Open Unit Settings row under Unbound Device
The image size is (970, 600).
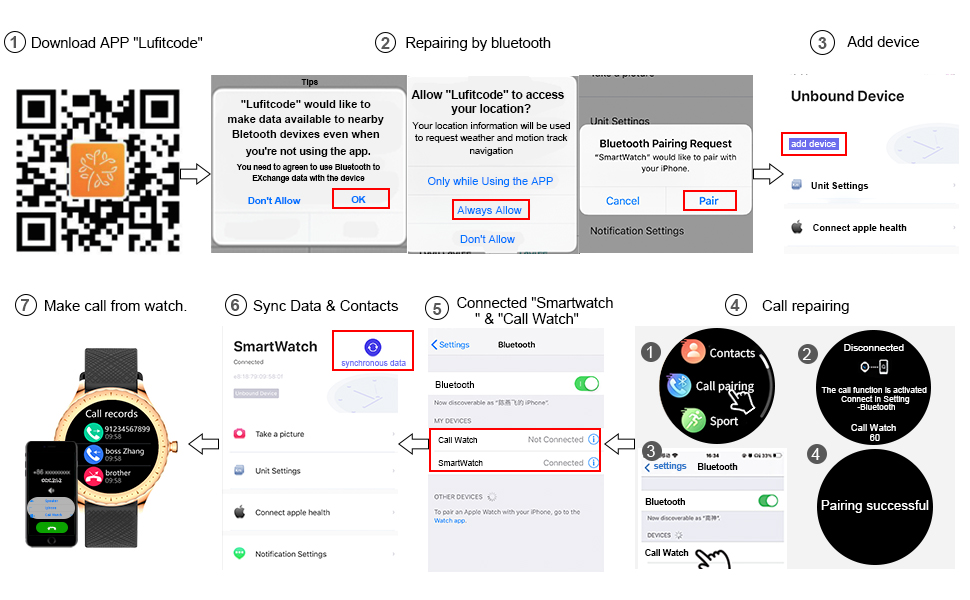point(871,186)
